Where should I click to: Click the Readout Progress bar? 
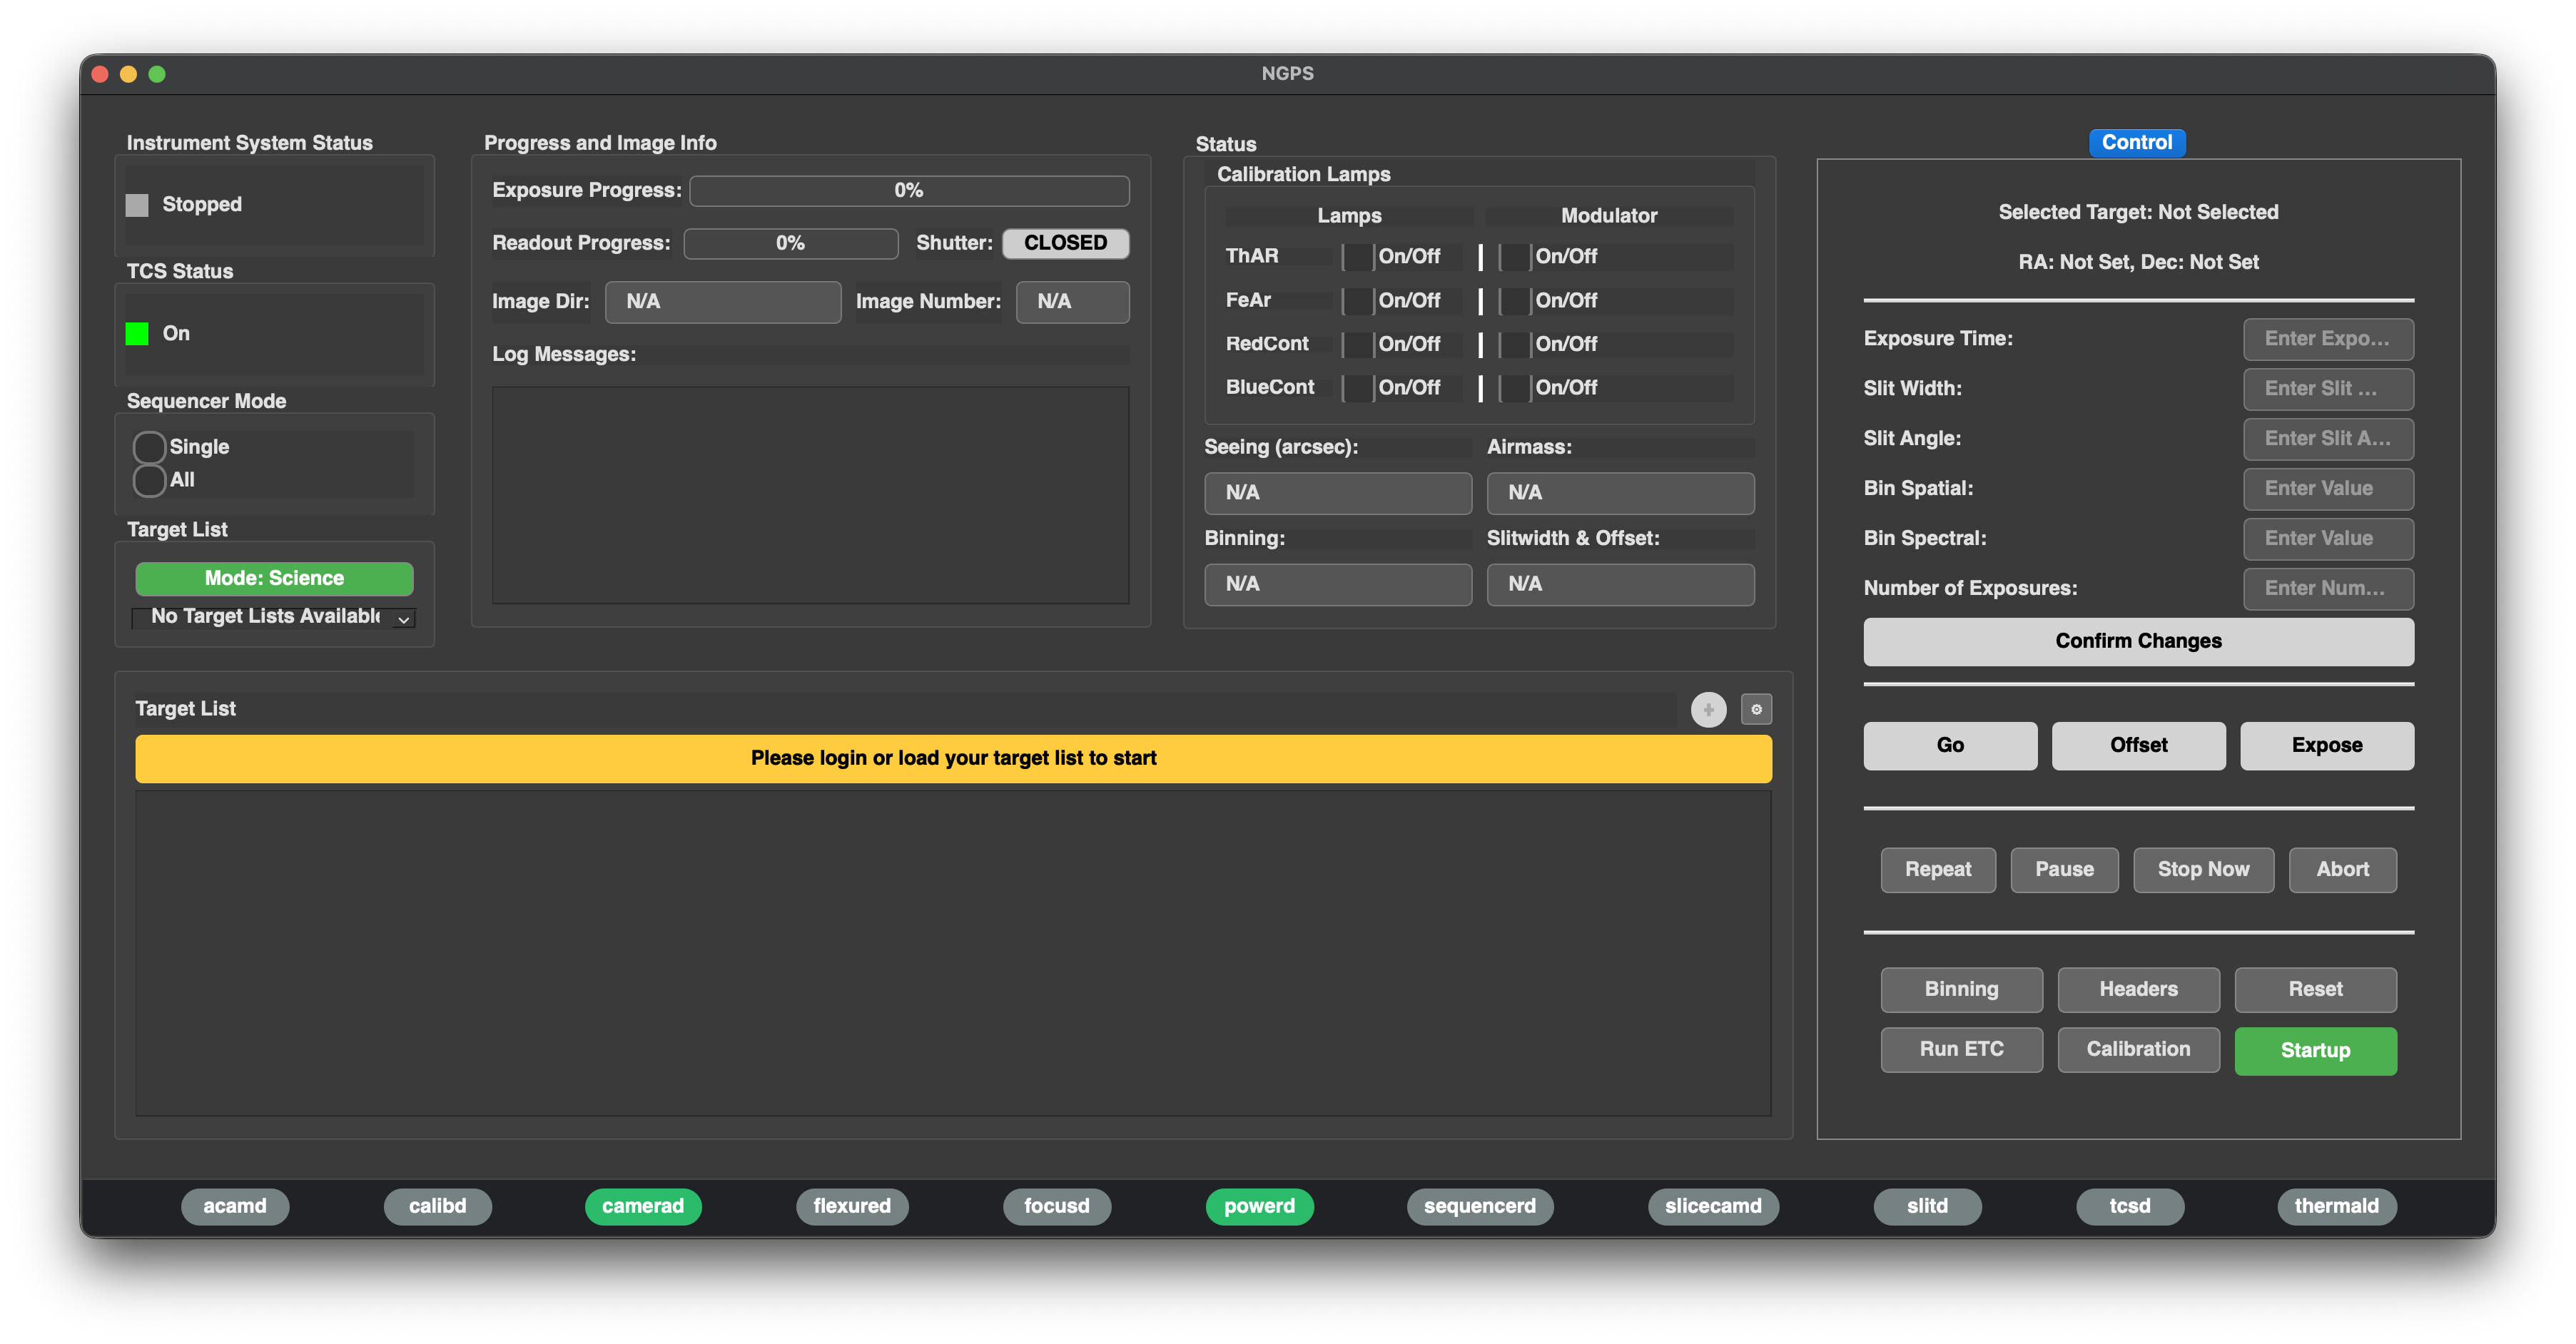point(790,244)
